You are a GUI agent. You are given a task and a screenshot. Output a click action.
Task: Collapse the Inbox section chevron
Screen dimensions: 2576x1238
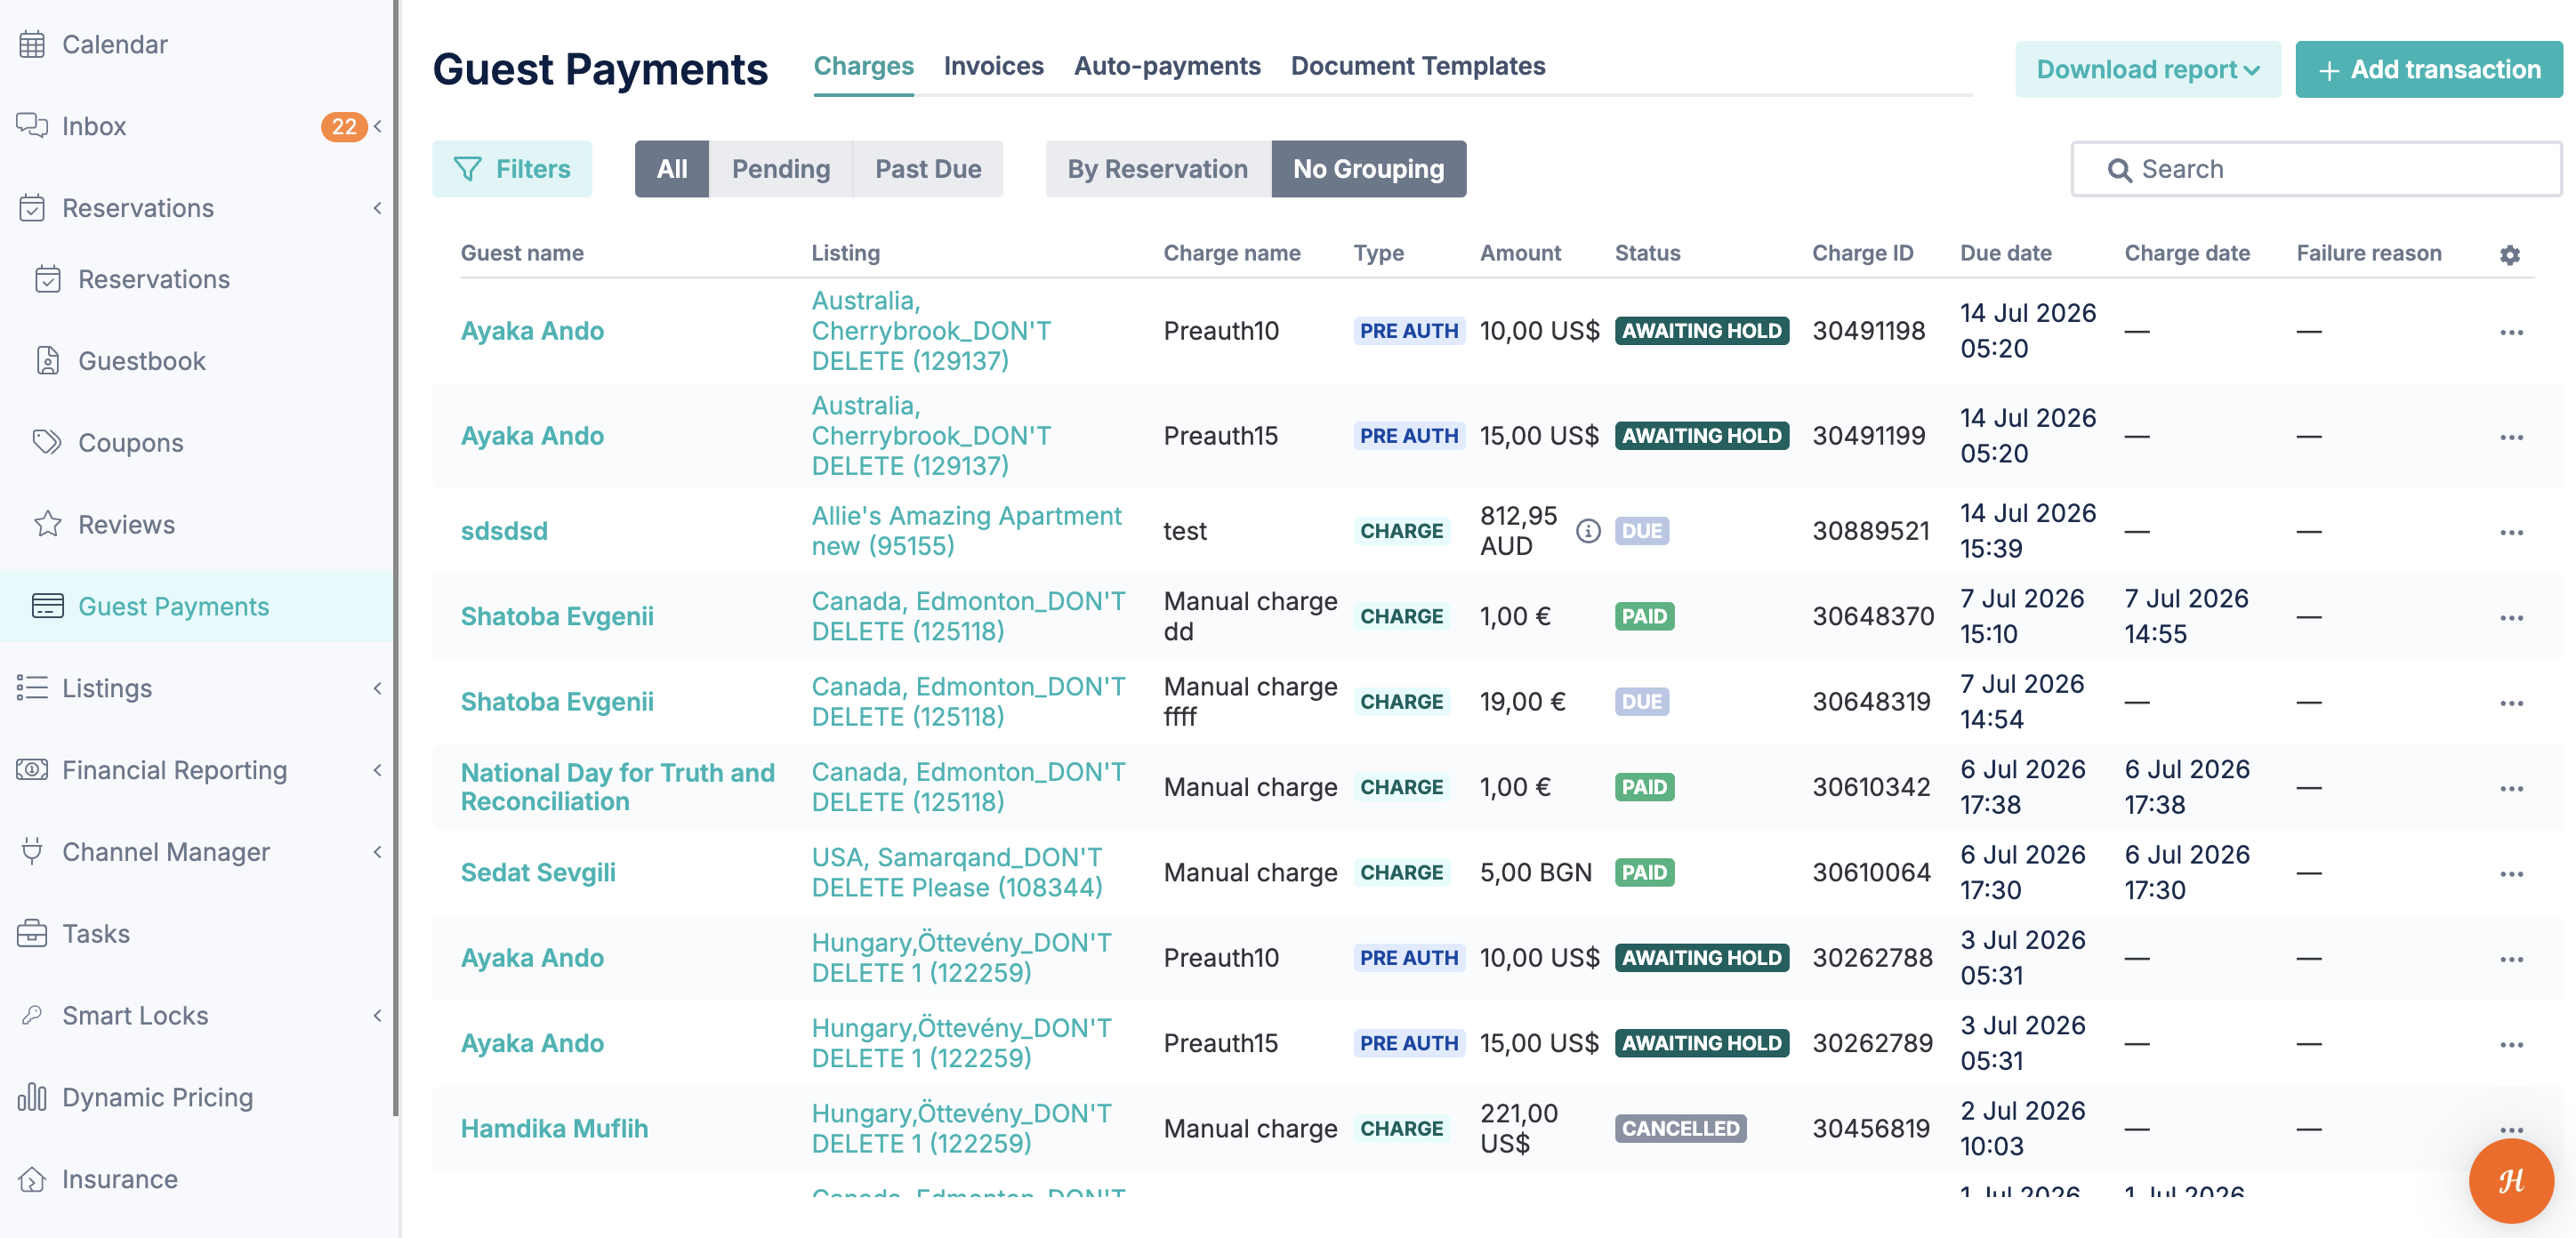(378, 126)
